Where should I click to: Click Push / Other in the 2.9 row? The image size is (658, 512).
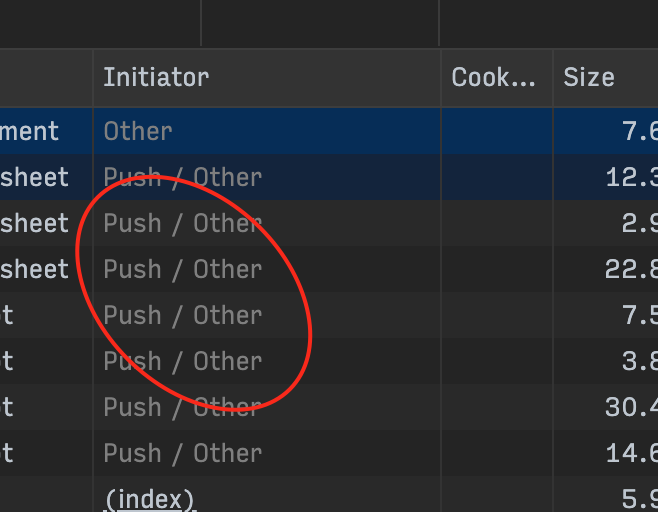[183, 223]
